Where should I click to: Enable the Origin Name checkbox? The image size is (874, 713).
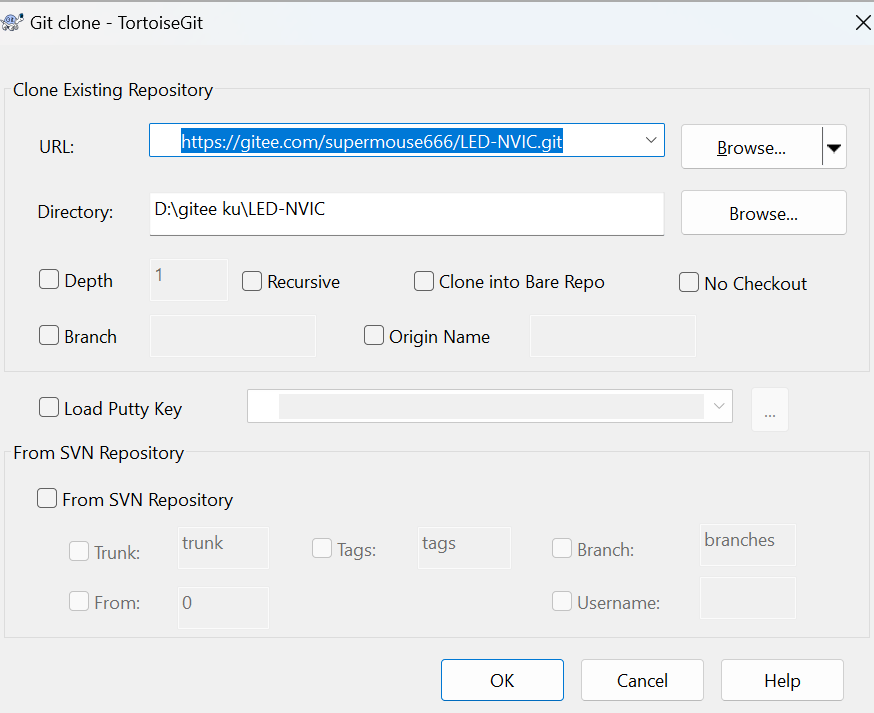[x=374, y=335]
